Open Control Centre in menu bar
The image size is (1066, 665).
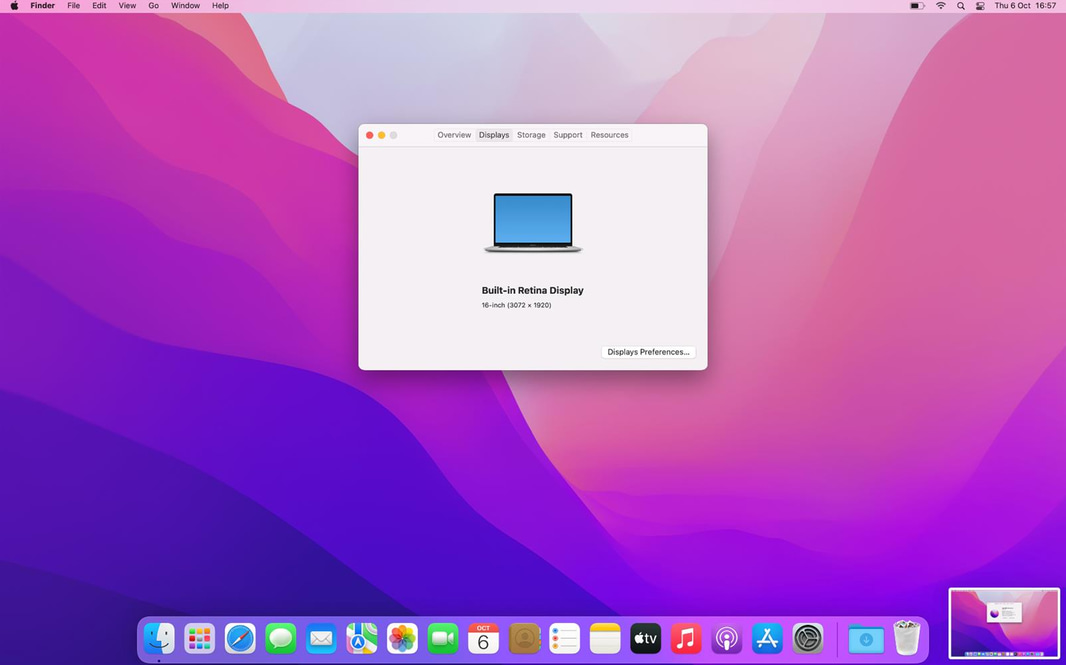(x=980, y=5)
